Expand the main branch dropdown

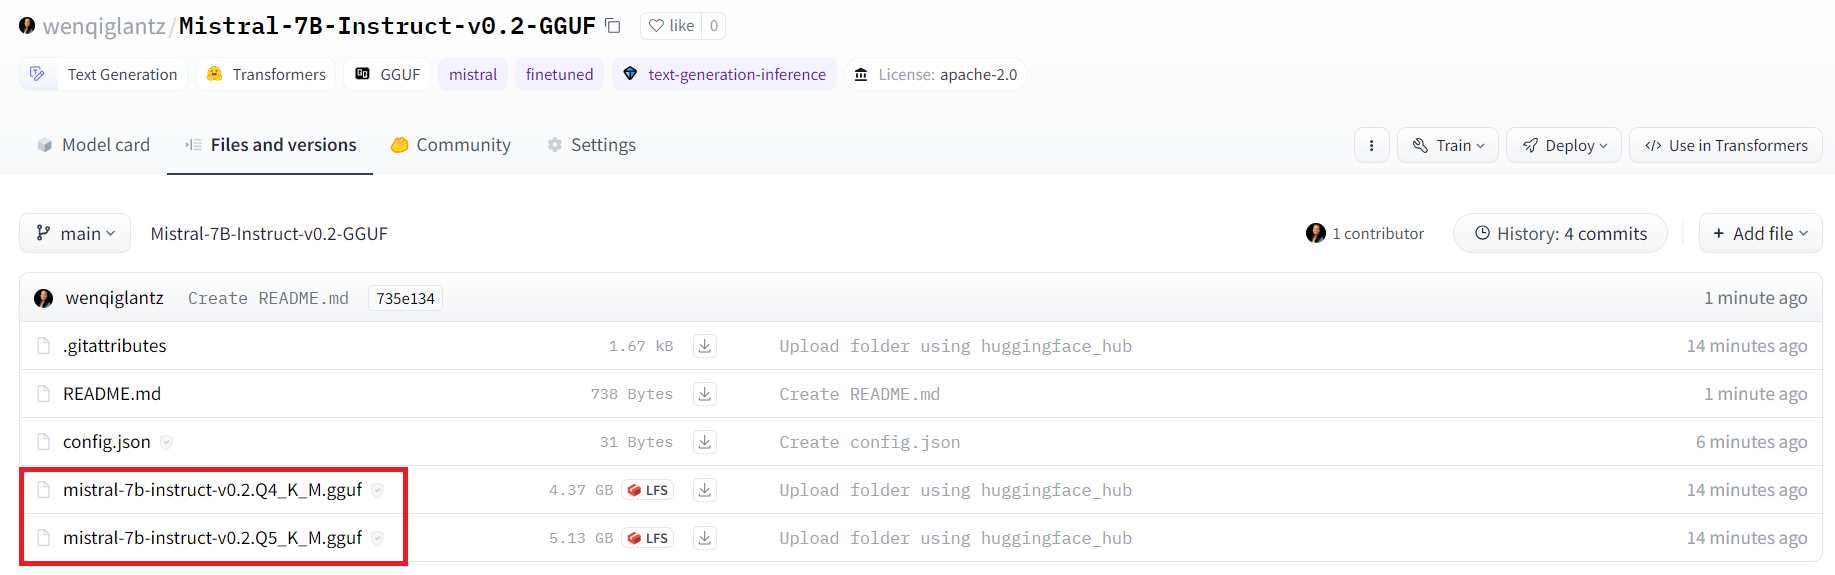point(75,234)
